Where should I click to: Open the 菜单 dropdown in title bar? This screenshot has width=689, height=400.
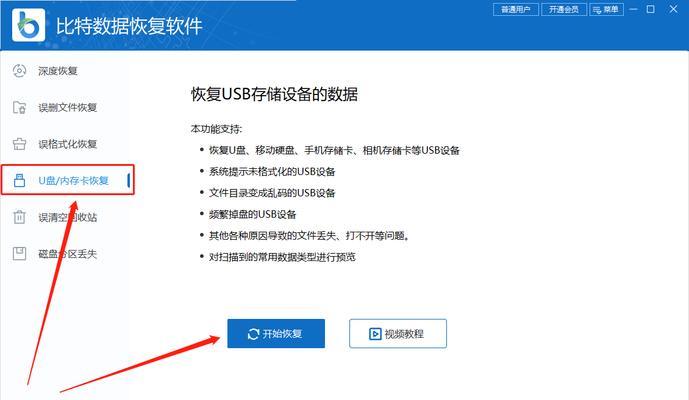606,9
